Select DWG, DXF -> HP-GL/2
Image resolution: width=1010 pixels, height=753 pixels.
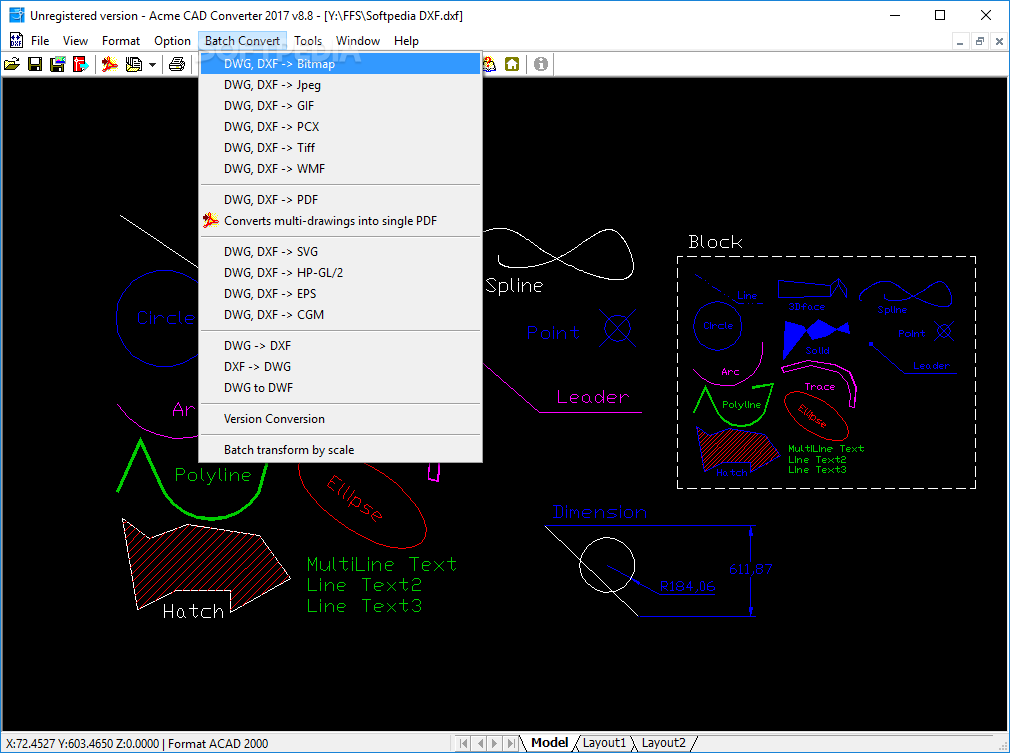(341, 272)
